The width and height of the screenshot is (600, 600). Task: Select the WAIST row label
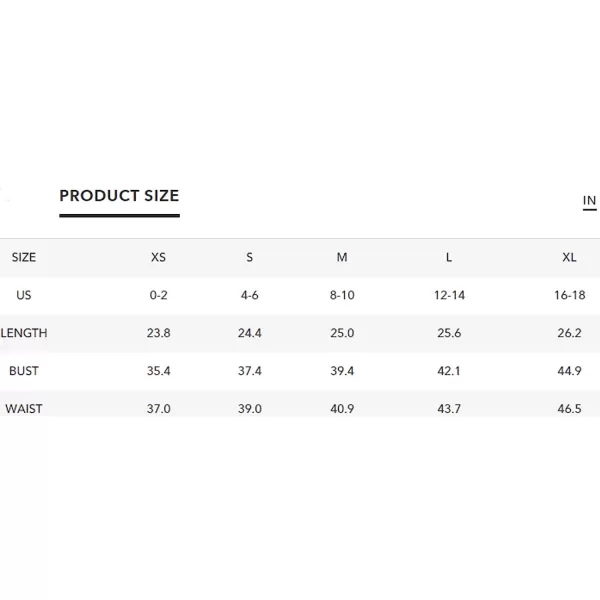pyautogui.click(x=24, y=409)
